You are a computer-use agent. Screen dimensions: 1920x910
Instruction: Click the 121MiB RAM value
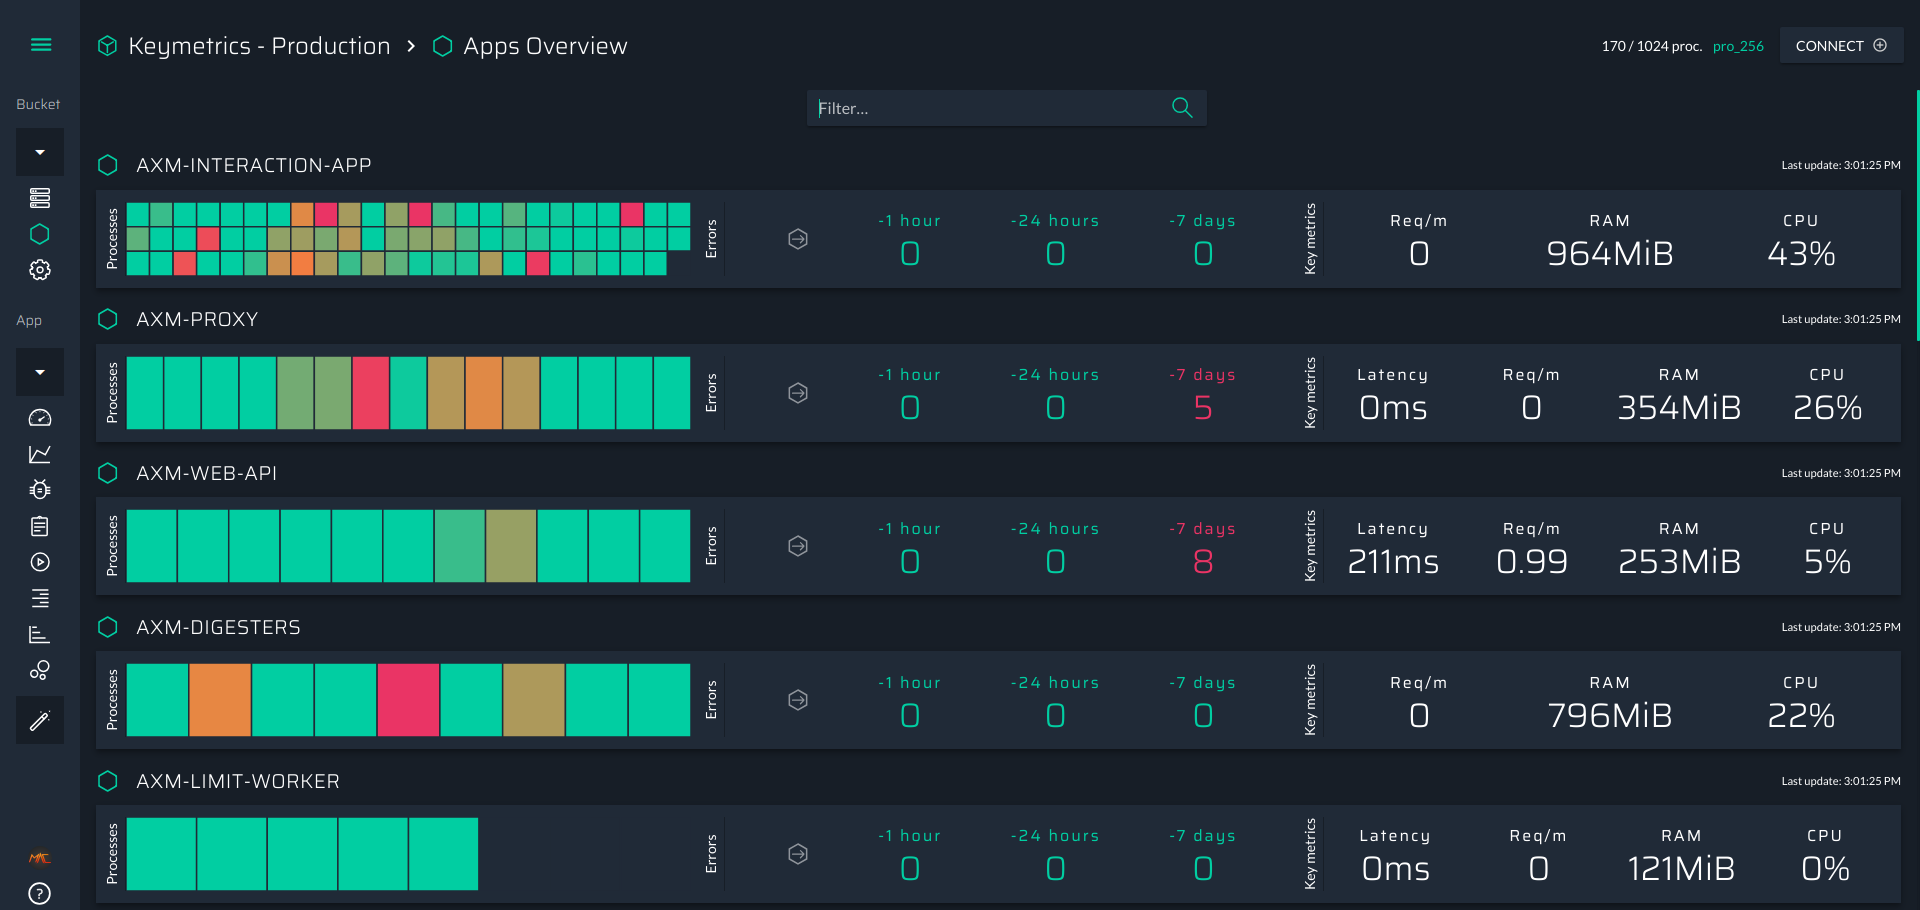1681,869
